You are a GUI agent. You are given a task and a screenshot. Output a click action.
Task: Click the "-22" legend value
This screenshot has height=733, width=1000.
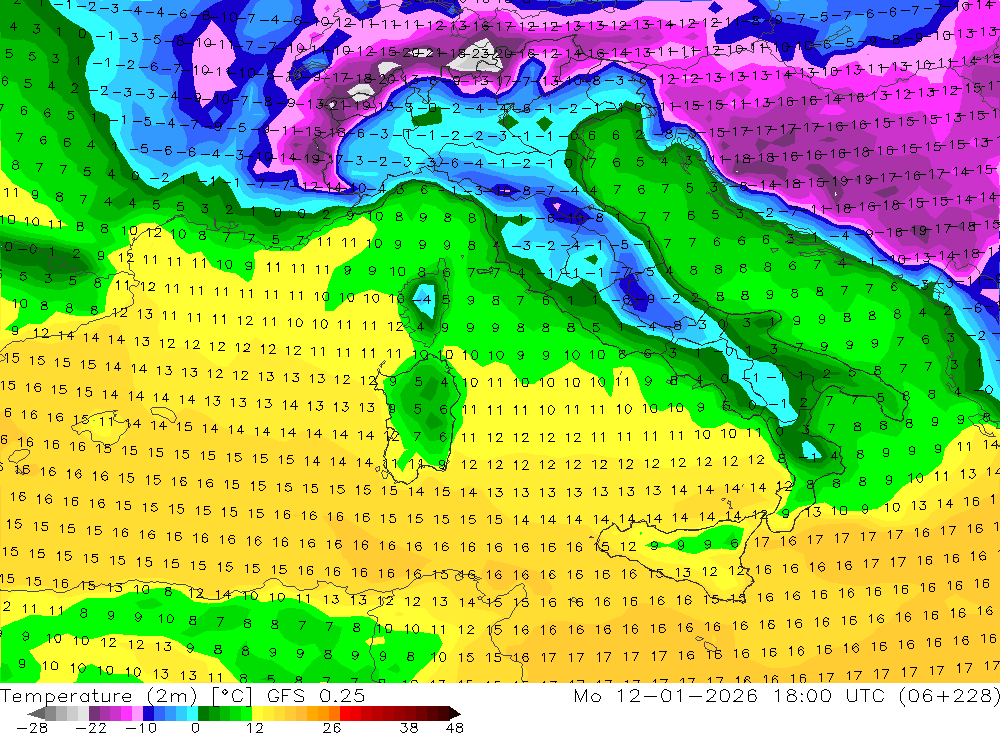point(91,727)
